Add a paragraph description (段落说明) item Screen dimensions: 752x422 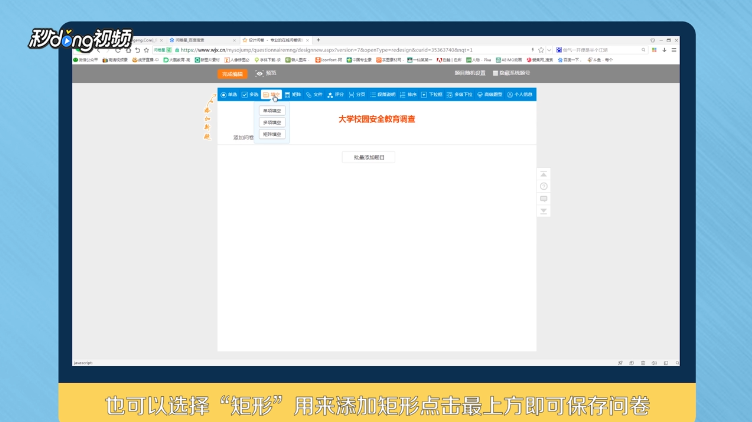click(383, 95)
